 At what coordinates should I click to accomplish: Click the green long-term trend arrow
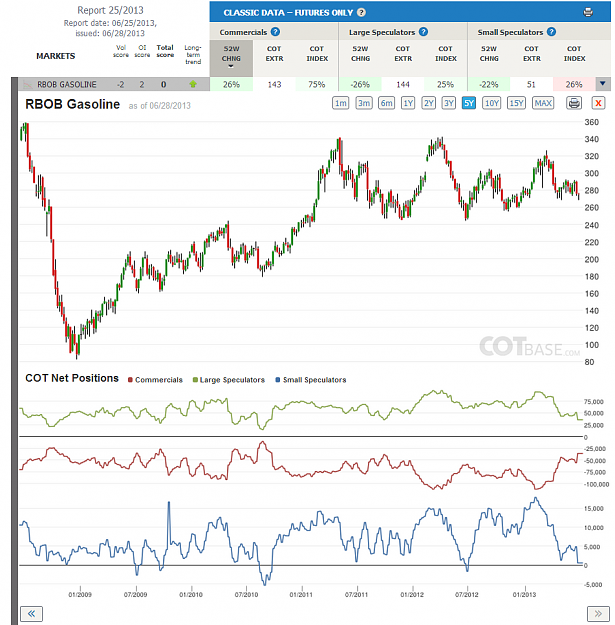coord(193,84)
